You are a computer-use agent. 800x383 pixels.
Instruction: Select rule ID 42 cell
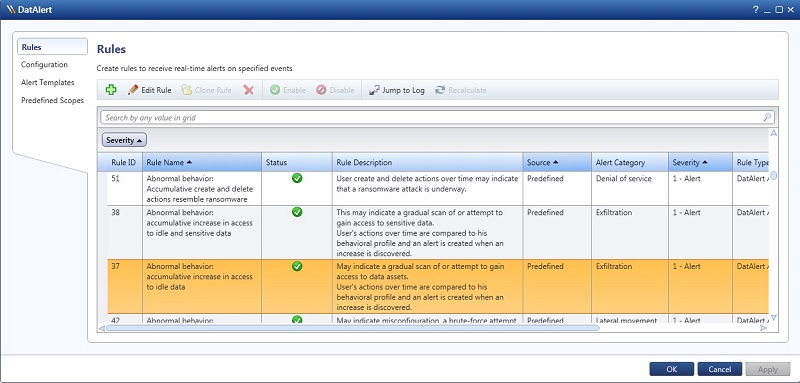click(x=125, y=319)
